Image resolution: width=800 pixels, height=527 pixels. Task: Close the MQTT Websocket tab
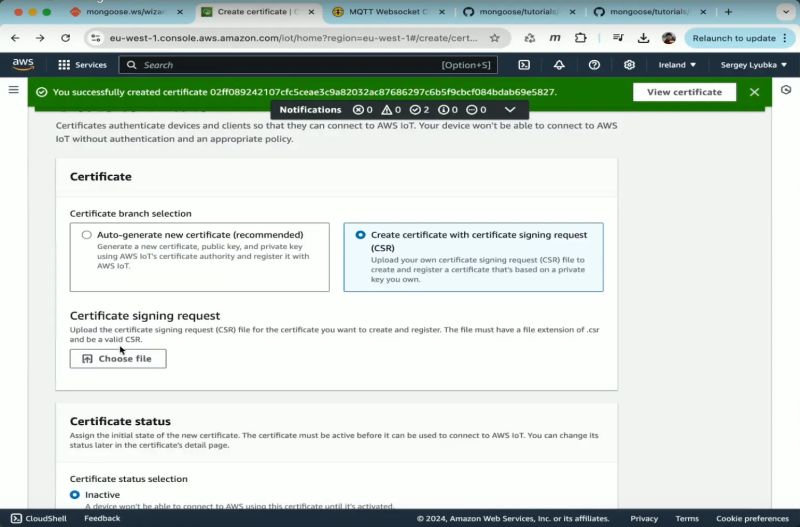(441, 12)
